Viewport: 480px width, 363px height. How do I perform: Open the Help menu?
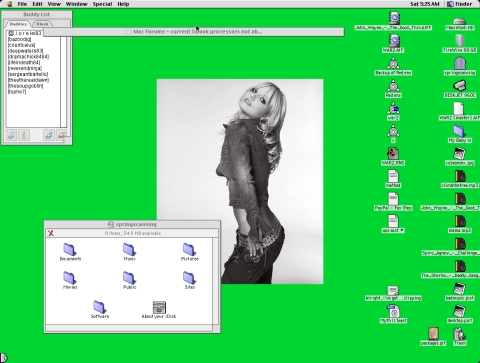123,4
